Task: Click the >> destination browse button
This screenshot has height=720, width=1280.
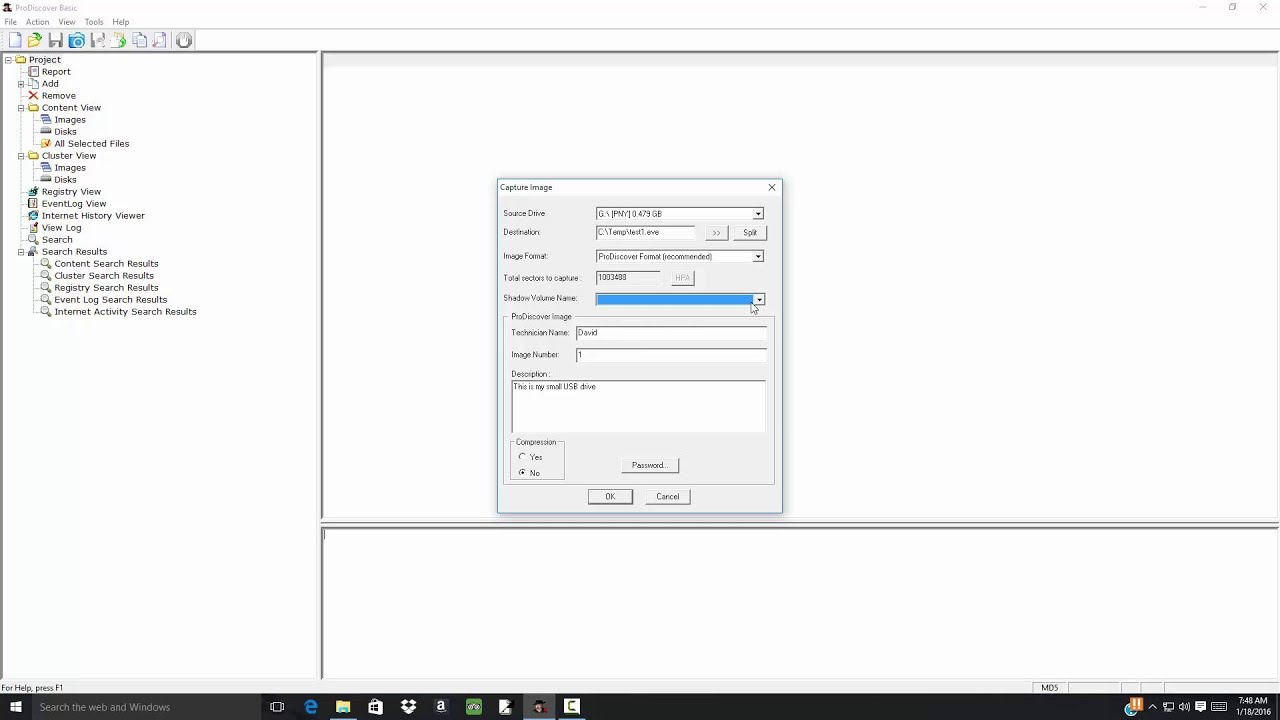Action: pyautogui.click(x=716, y=233)
